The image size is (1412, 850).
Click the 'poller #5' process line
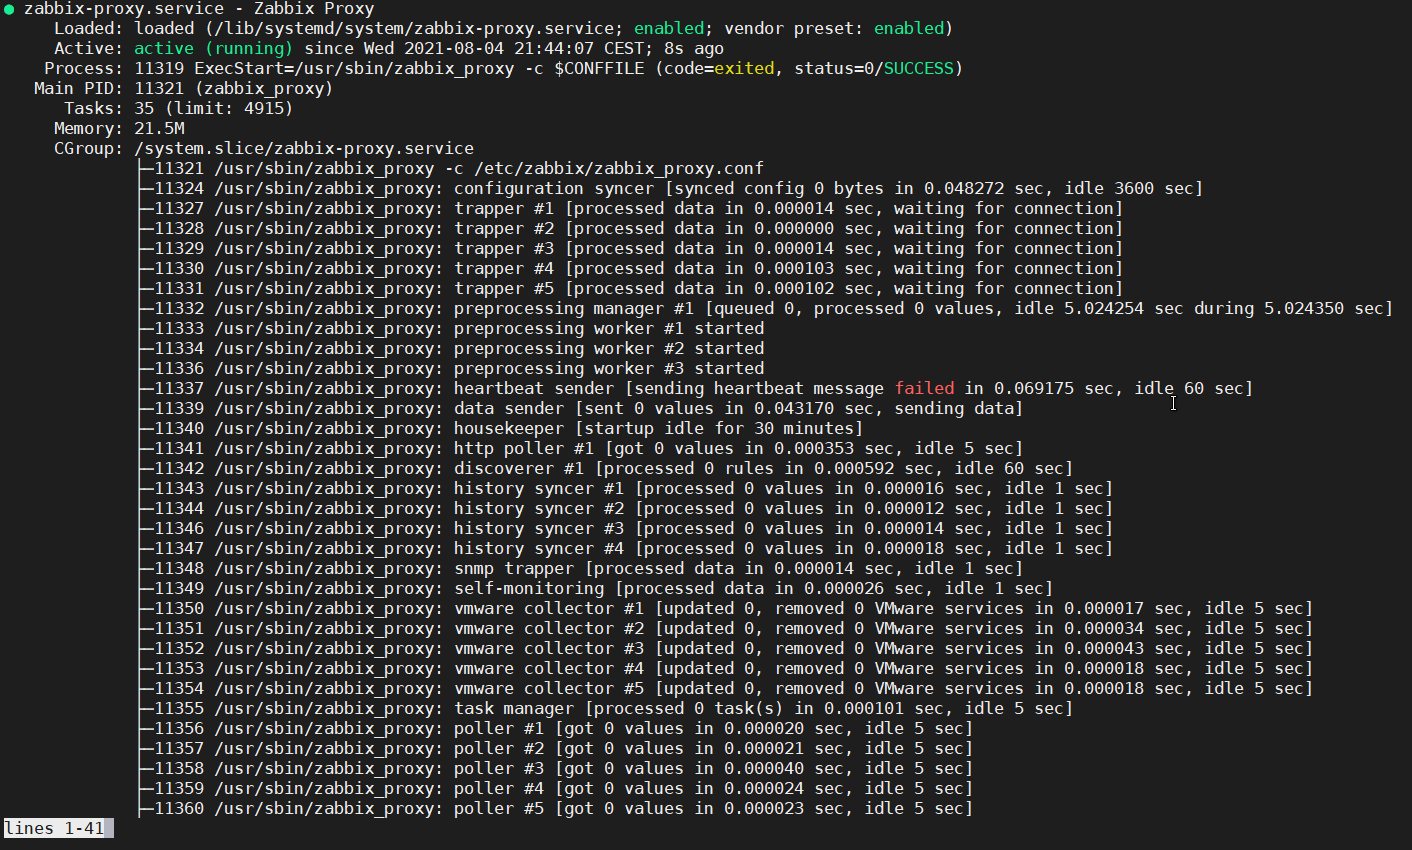556,809
